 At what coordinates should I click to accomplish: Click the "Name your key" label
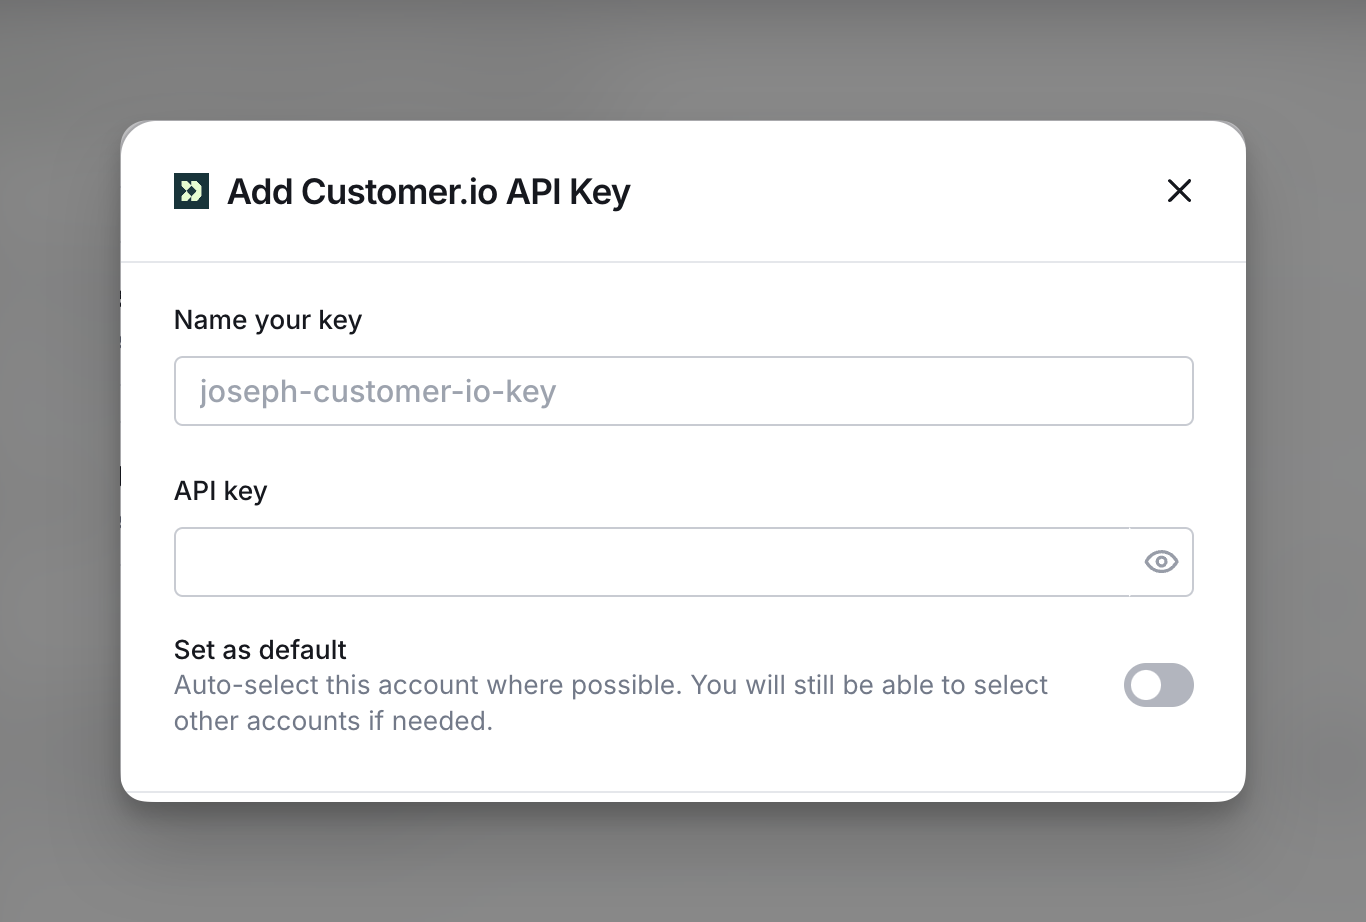click(x=267, y=320)
